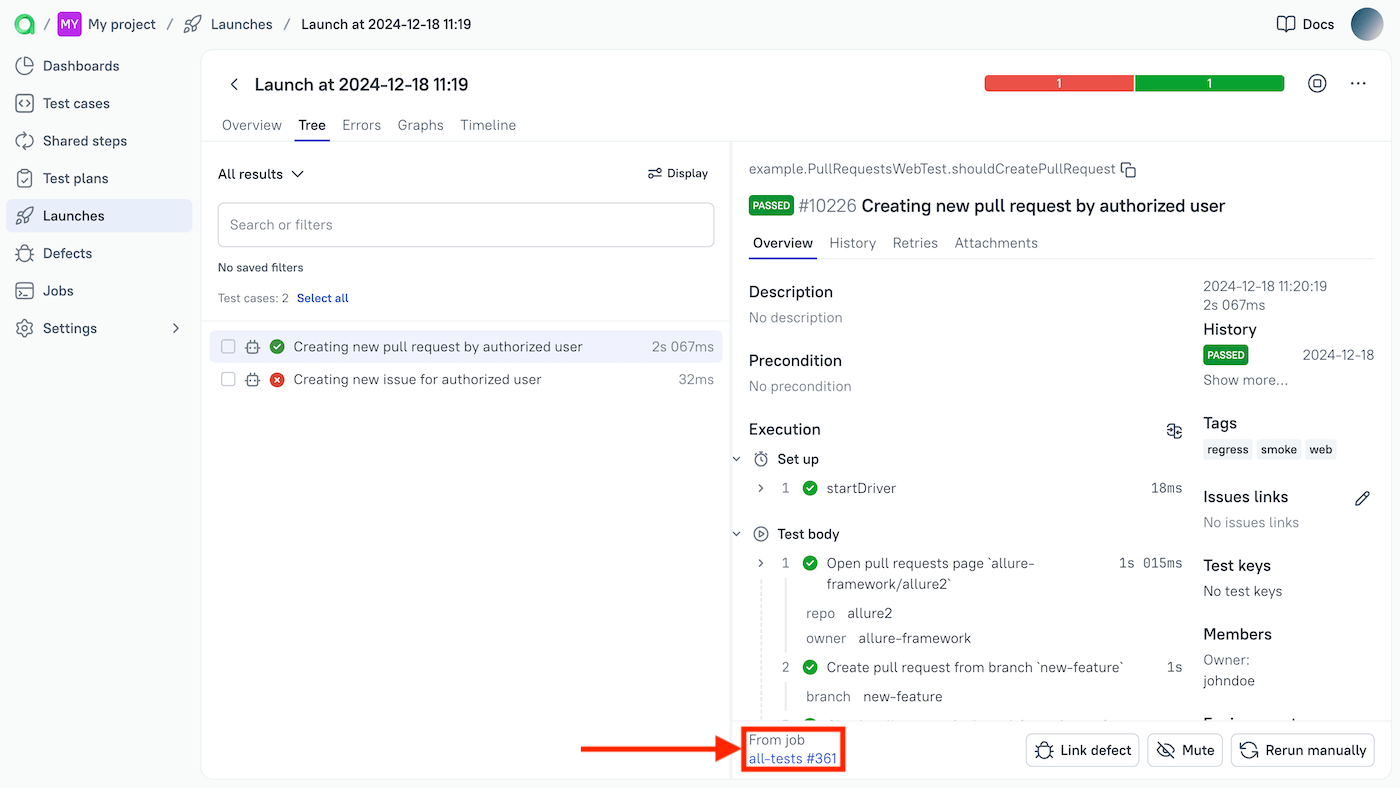The width and height of the screenshot is (1400, 788).
Task: Check the passed pull request test checkbox
Action: click(x=227, y=345)
